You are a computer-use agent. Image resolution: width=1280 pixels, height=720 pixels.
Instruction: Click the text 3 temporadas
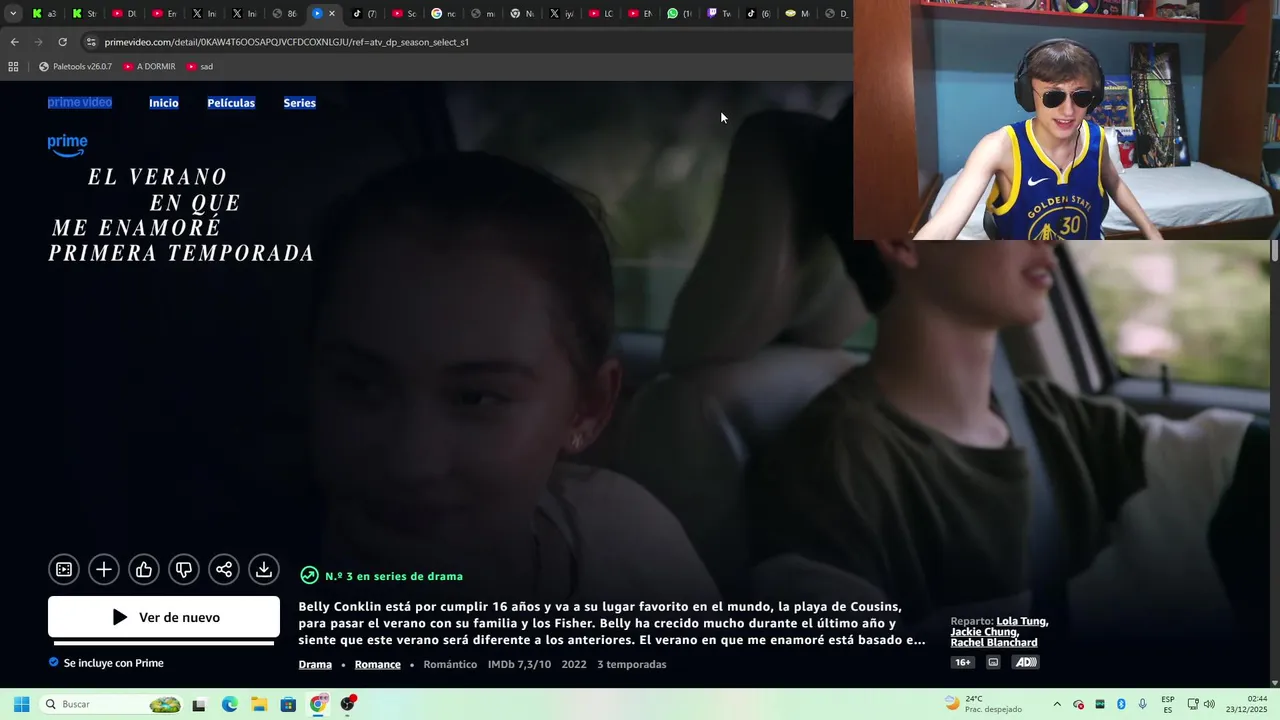pyautogui.click(x=632, y=664)
